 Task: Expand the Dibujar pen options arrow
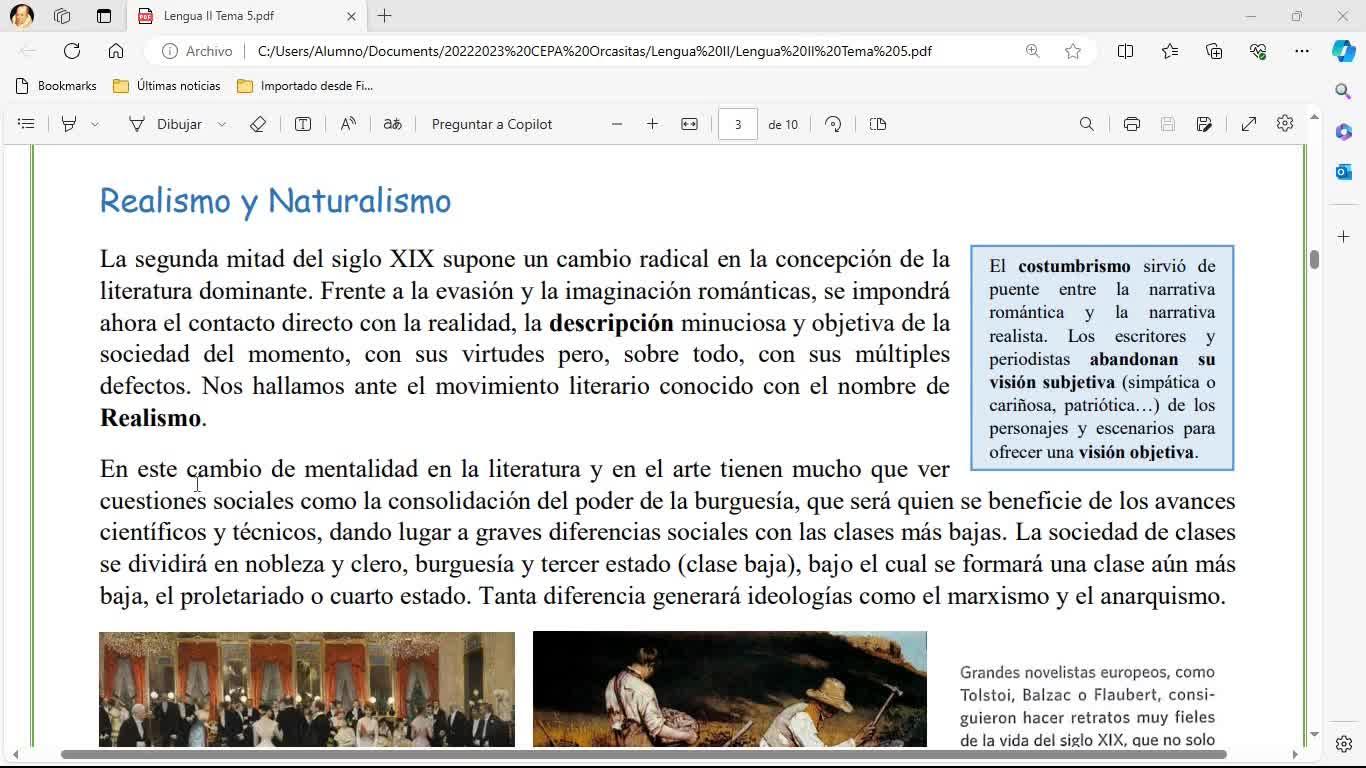222,124
